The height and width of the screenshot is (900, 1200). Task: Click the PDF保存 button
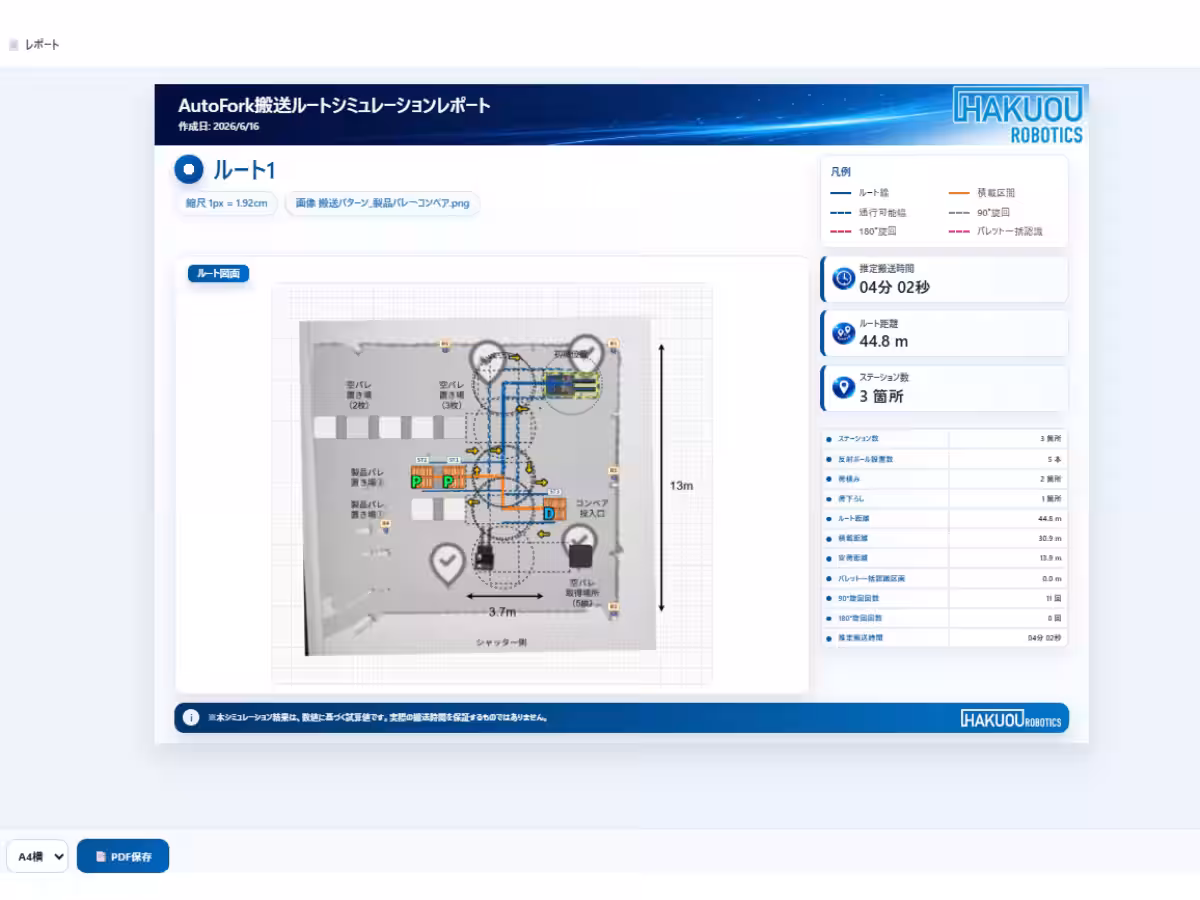123,856
